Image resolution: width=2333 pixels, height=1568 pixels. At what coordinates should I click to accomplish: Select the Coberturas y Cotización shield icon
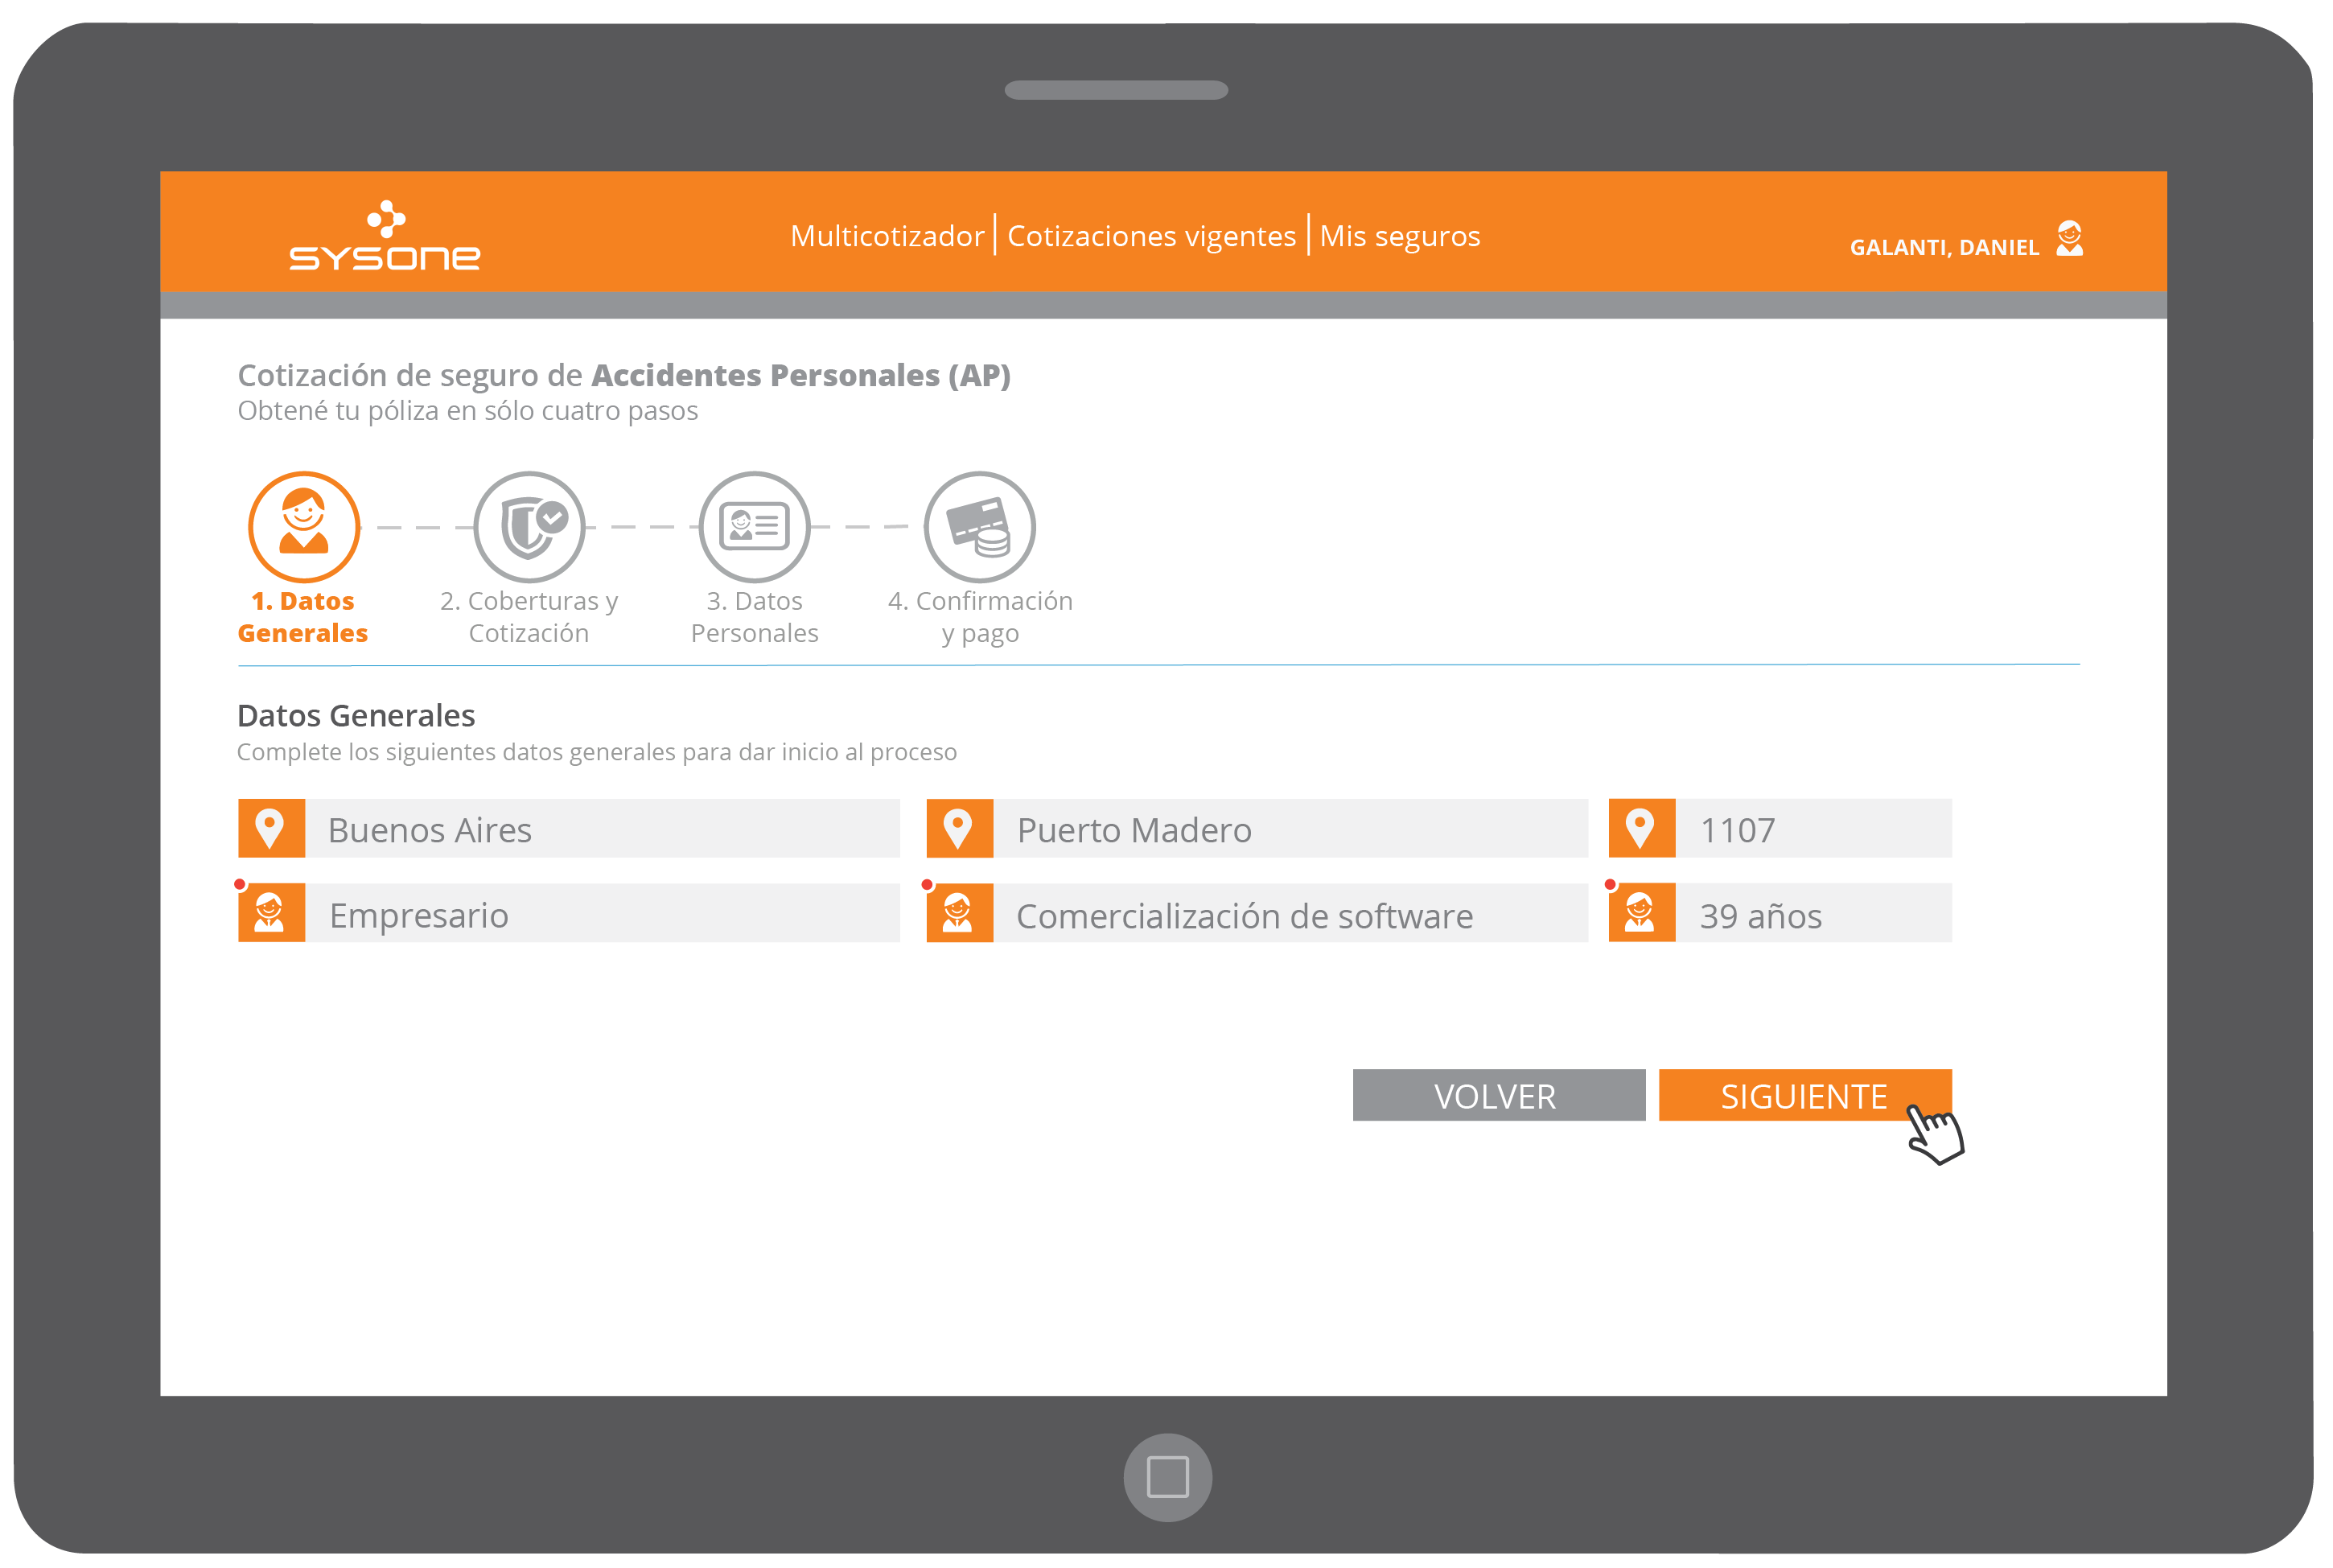[529, 527]
